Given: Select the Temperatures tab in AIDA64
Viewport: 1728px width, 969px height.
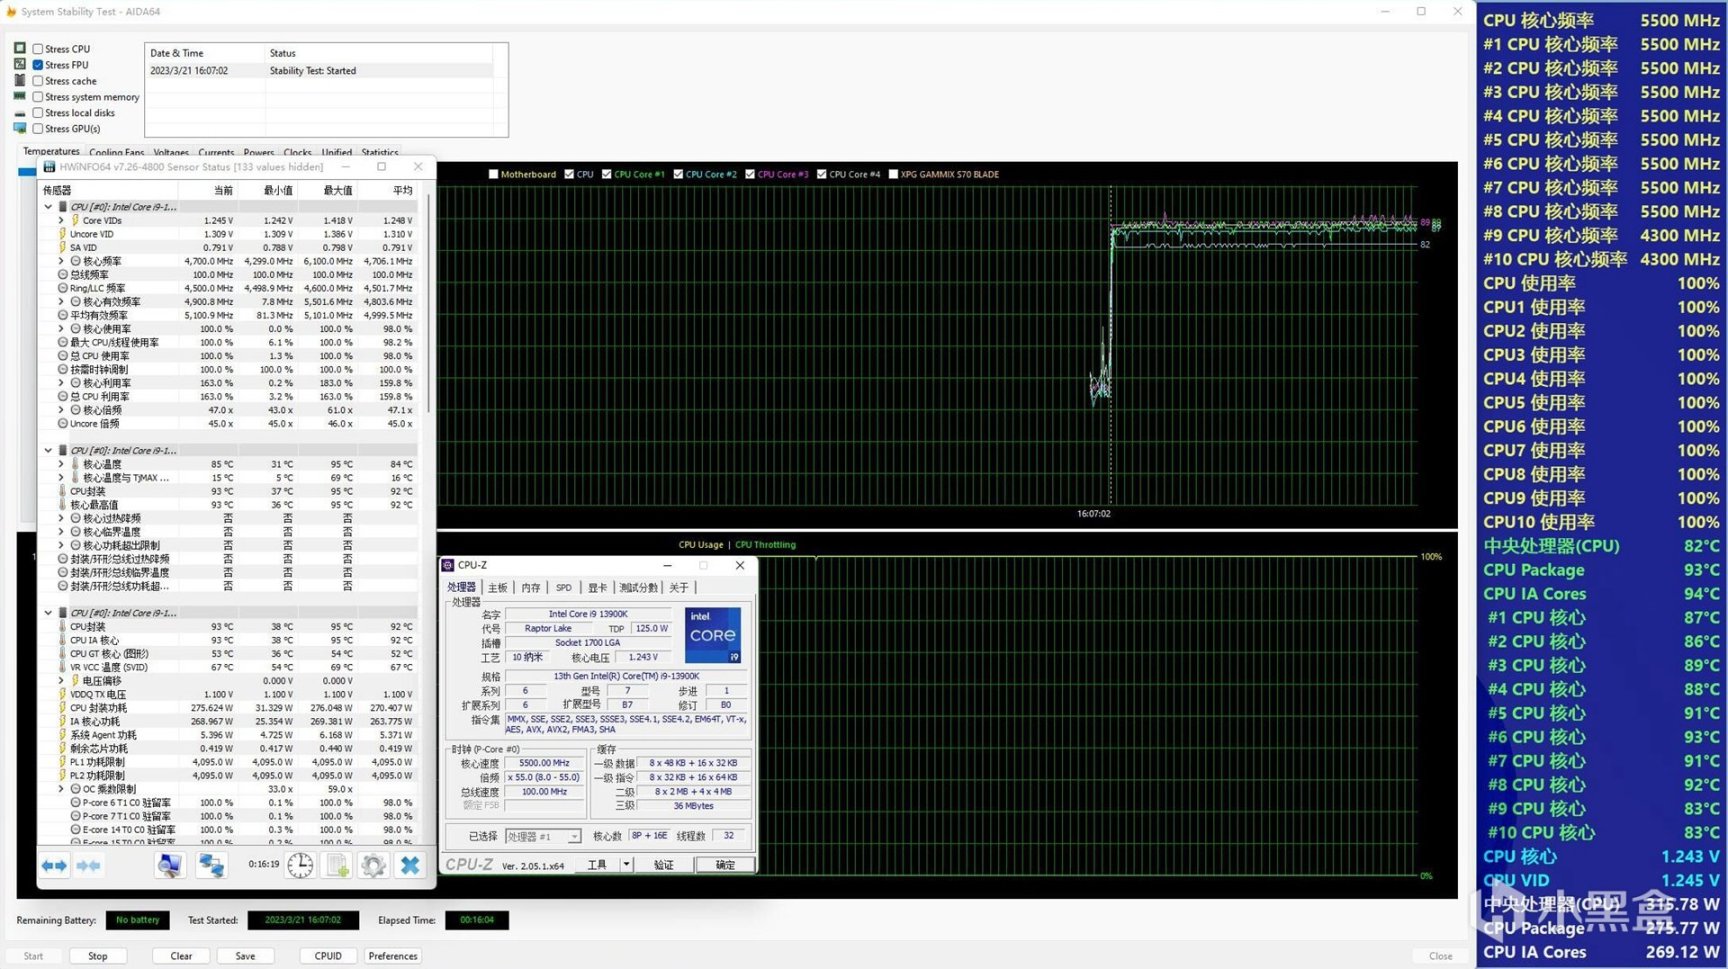Looking at the screenshot, I should [51, 152].
